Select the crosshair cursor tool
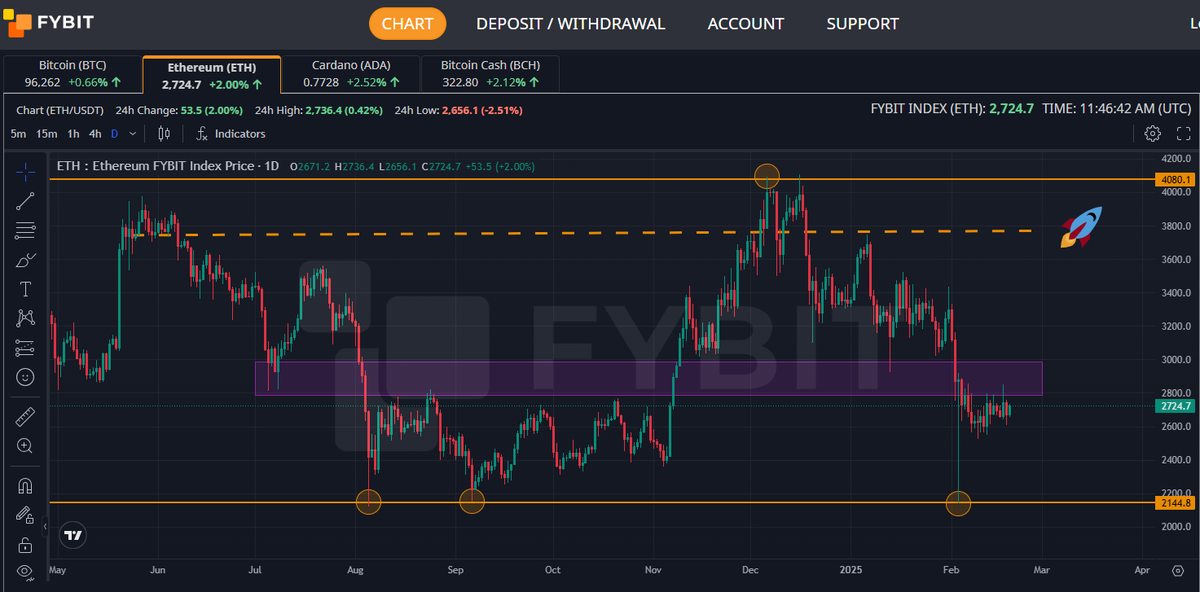1200x592 pixels. click(25, 172)
